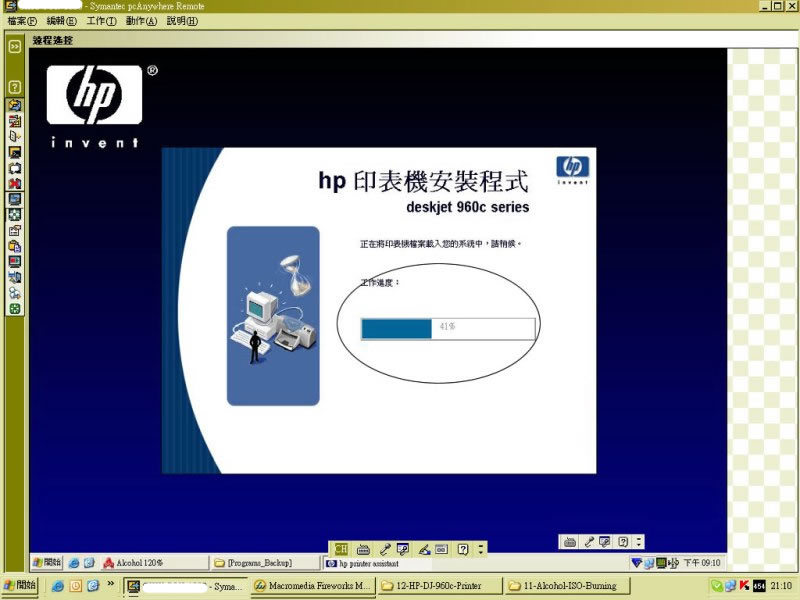Open chat using the speech bubble sidebar icon

pos(15,168)
